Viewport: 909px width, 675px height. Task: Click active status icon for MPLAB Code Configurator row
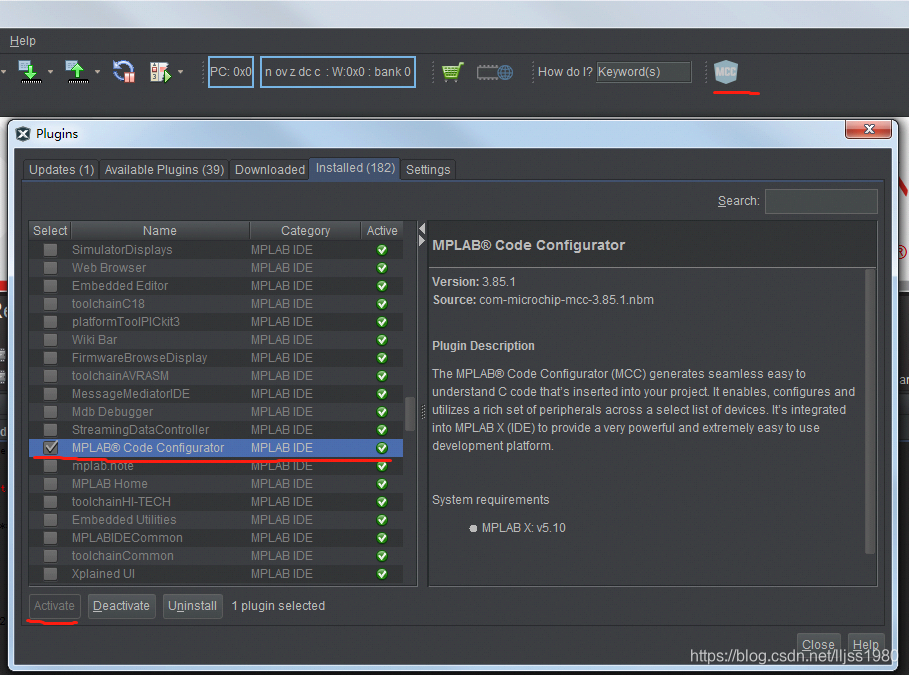pos(382,448)
